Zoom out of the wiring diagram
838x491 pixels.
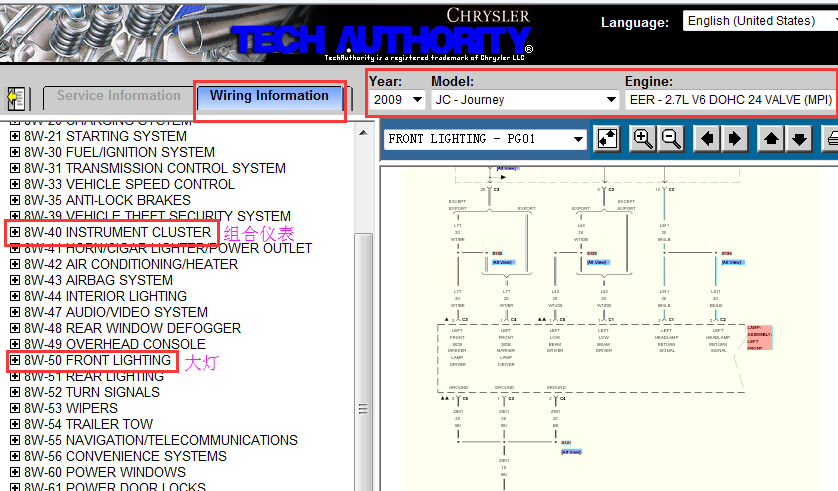pyautogui.click(x=671, y=139)
